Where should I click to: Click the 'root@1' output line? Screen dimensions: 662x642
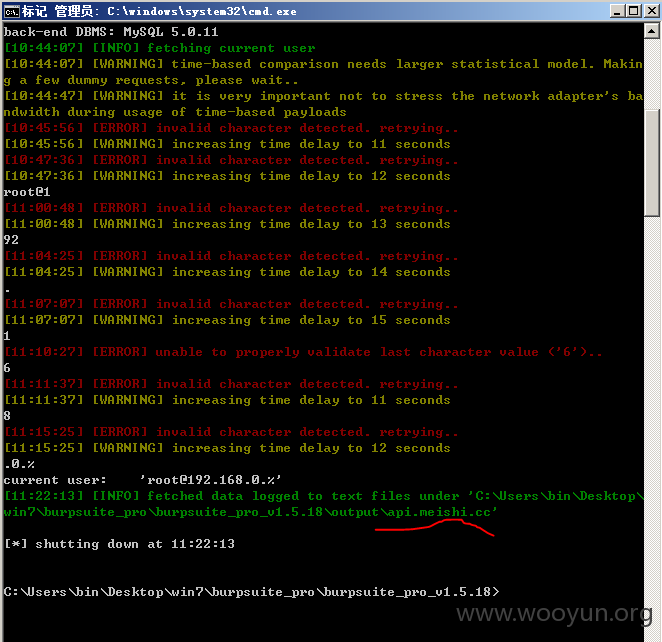(x=27, y=192)
